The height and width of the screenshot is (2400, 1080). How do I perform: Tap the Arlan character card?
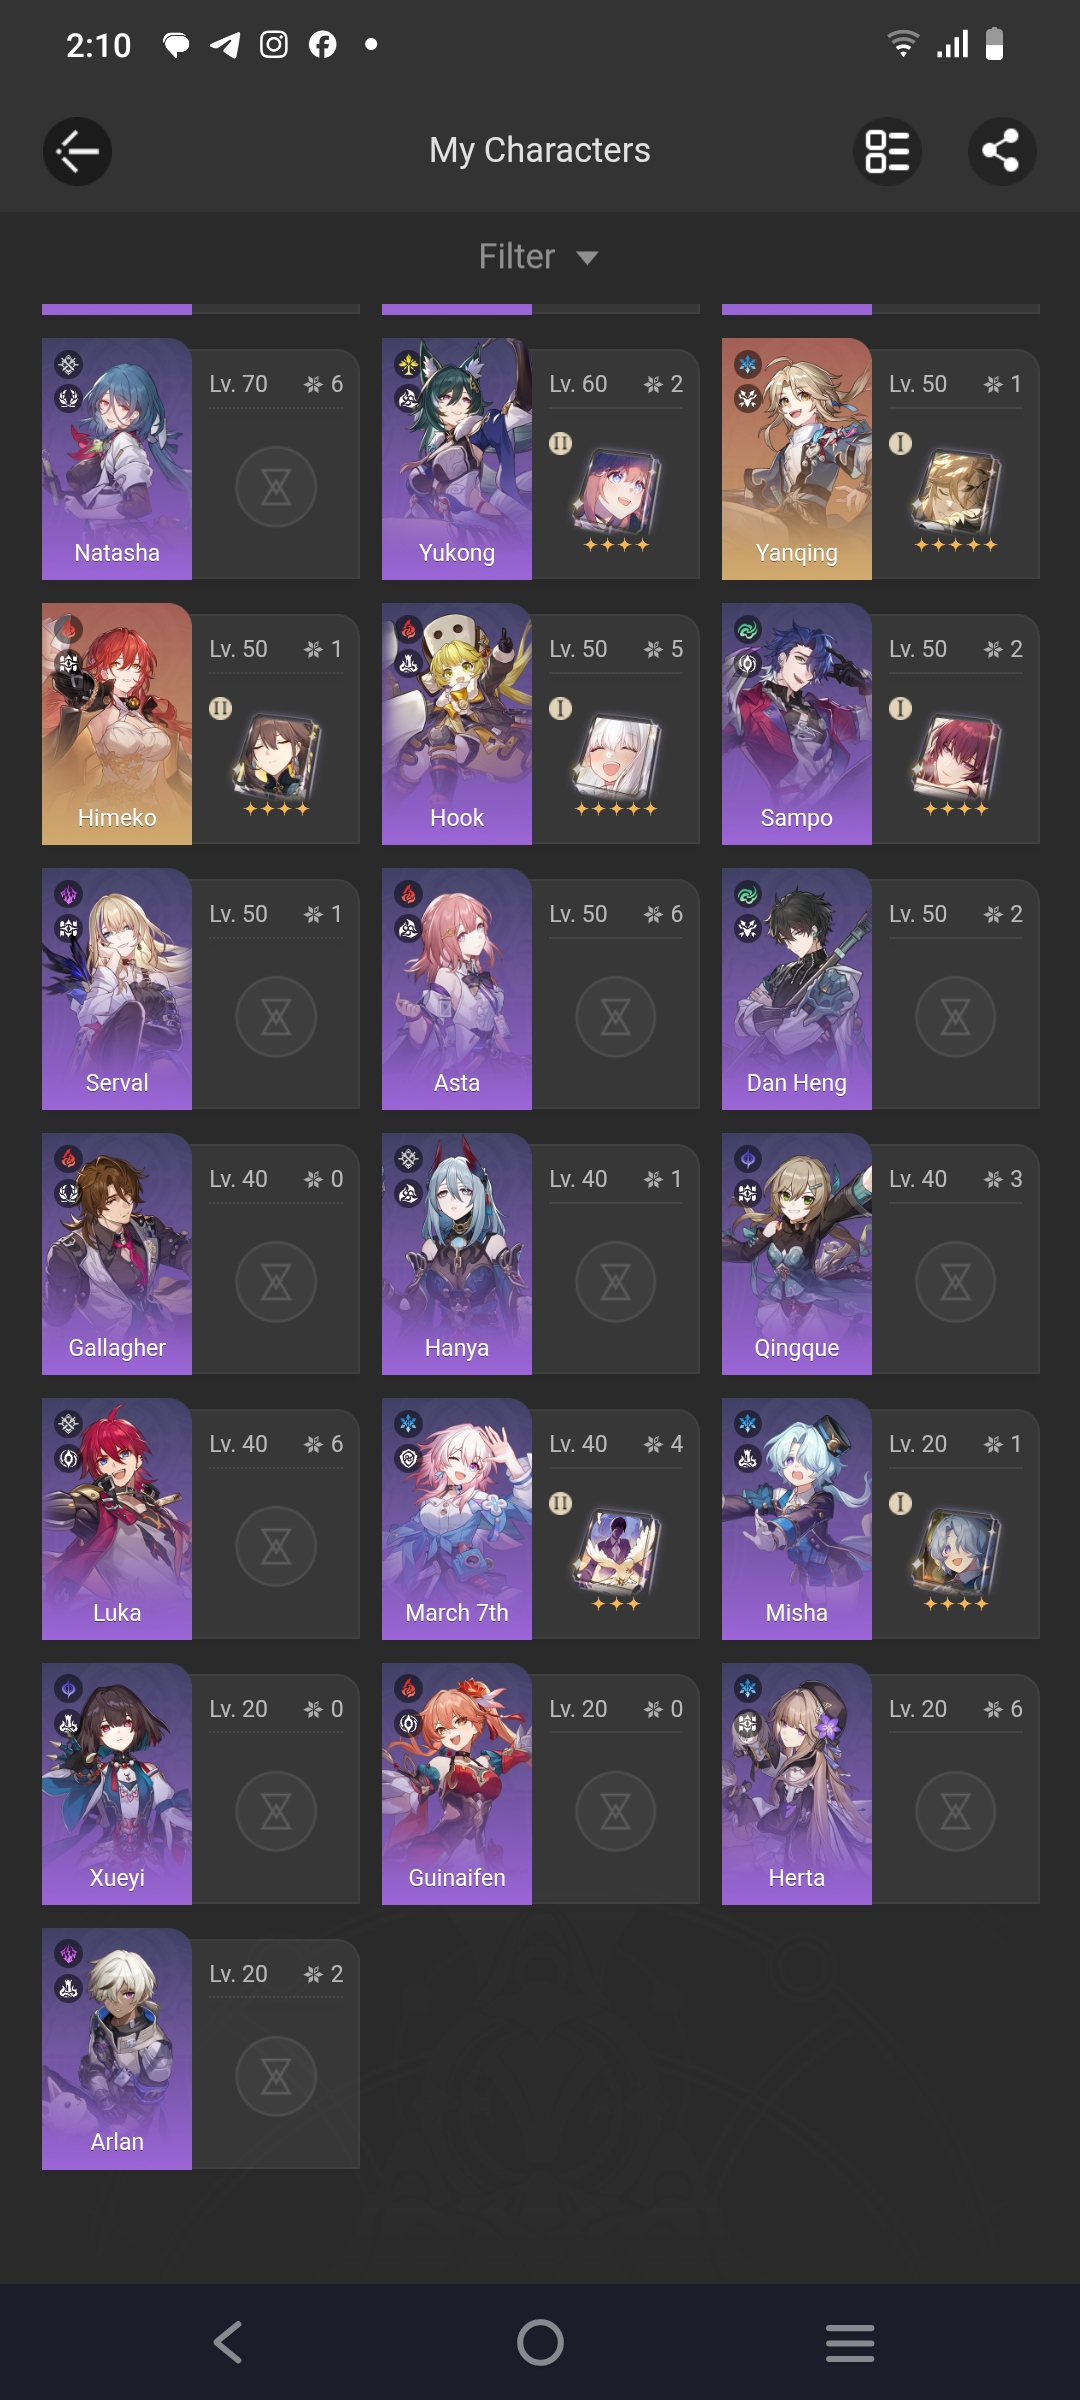point(200,2049)
